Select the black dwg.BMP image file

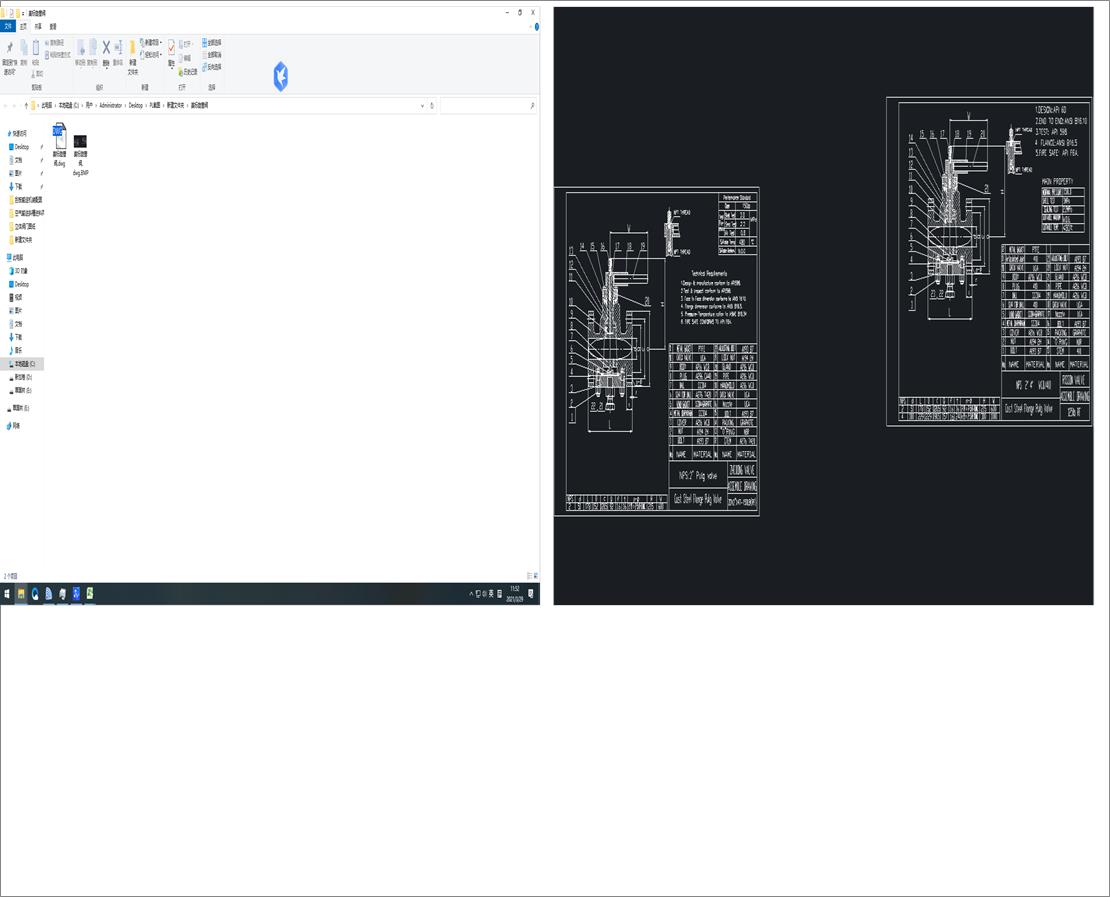tap(80, 154)
